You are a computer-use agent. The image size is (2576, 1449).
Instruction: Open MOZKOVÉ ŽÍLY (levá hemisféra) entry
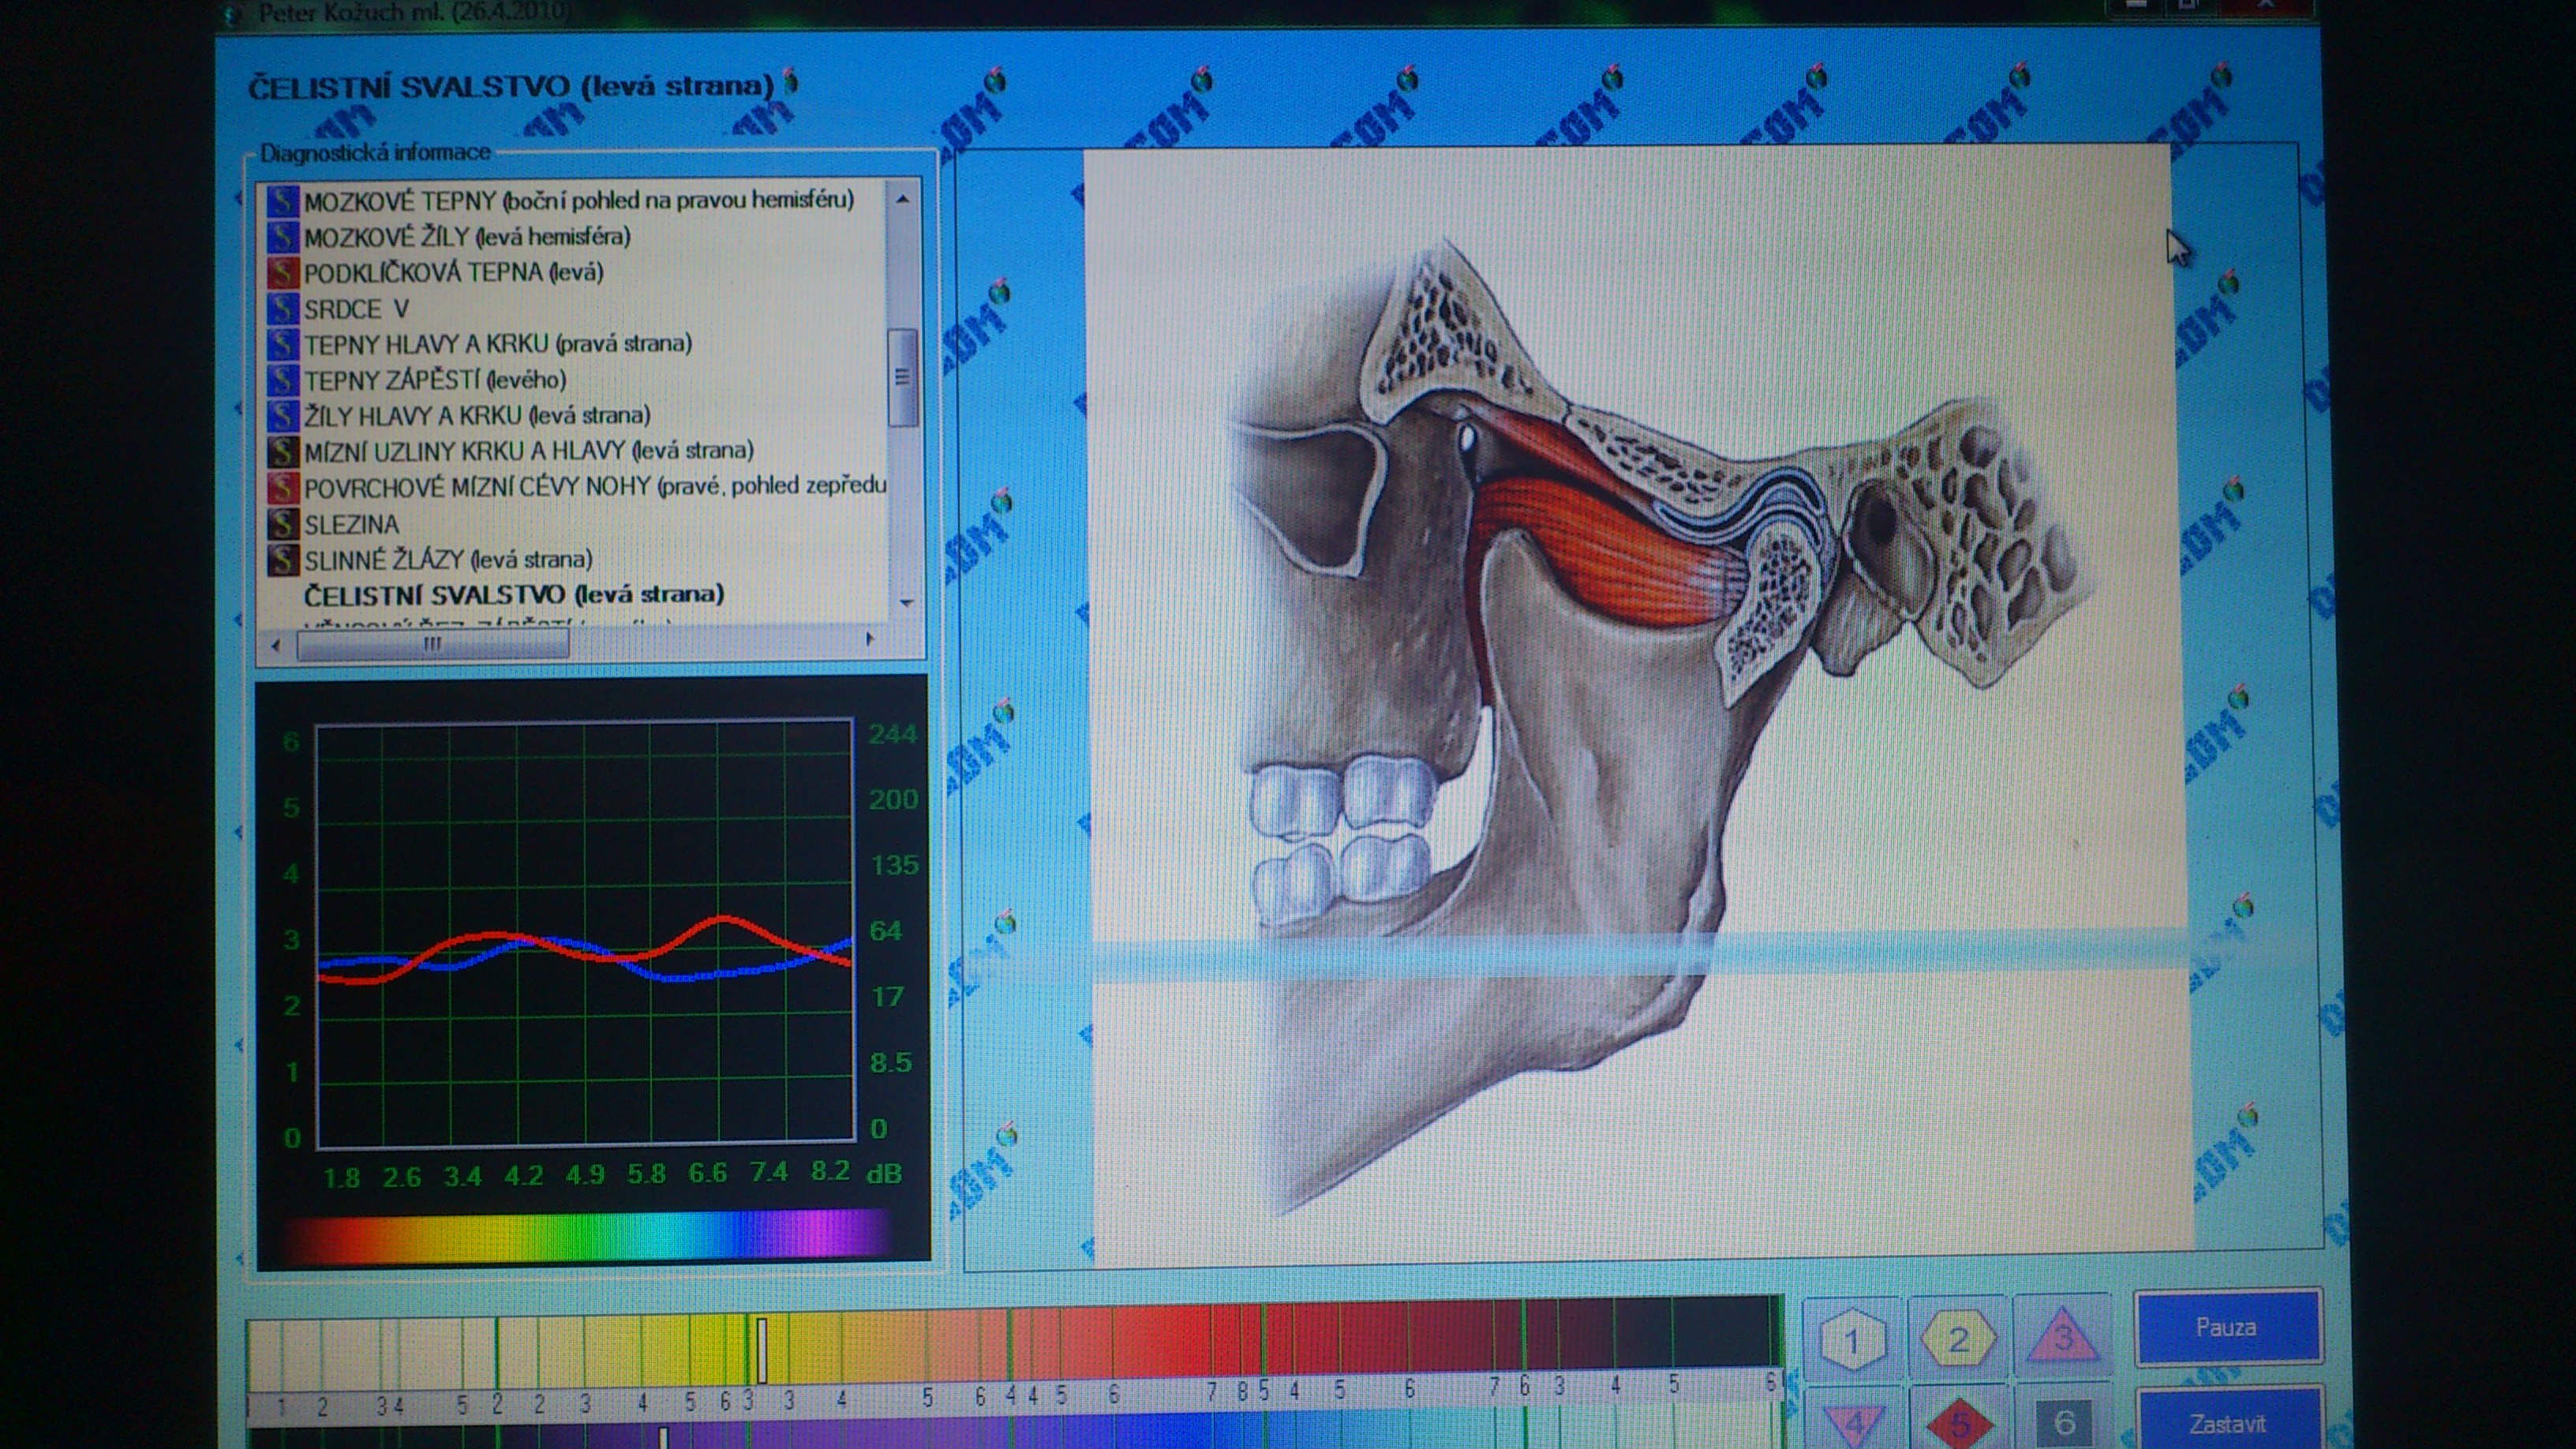(x=467, y=237)
